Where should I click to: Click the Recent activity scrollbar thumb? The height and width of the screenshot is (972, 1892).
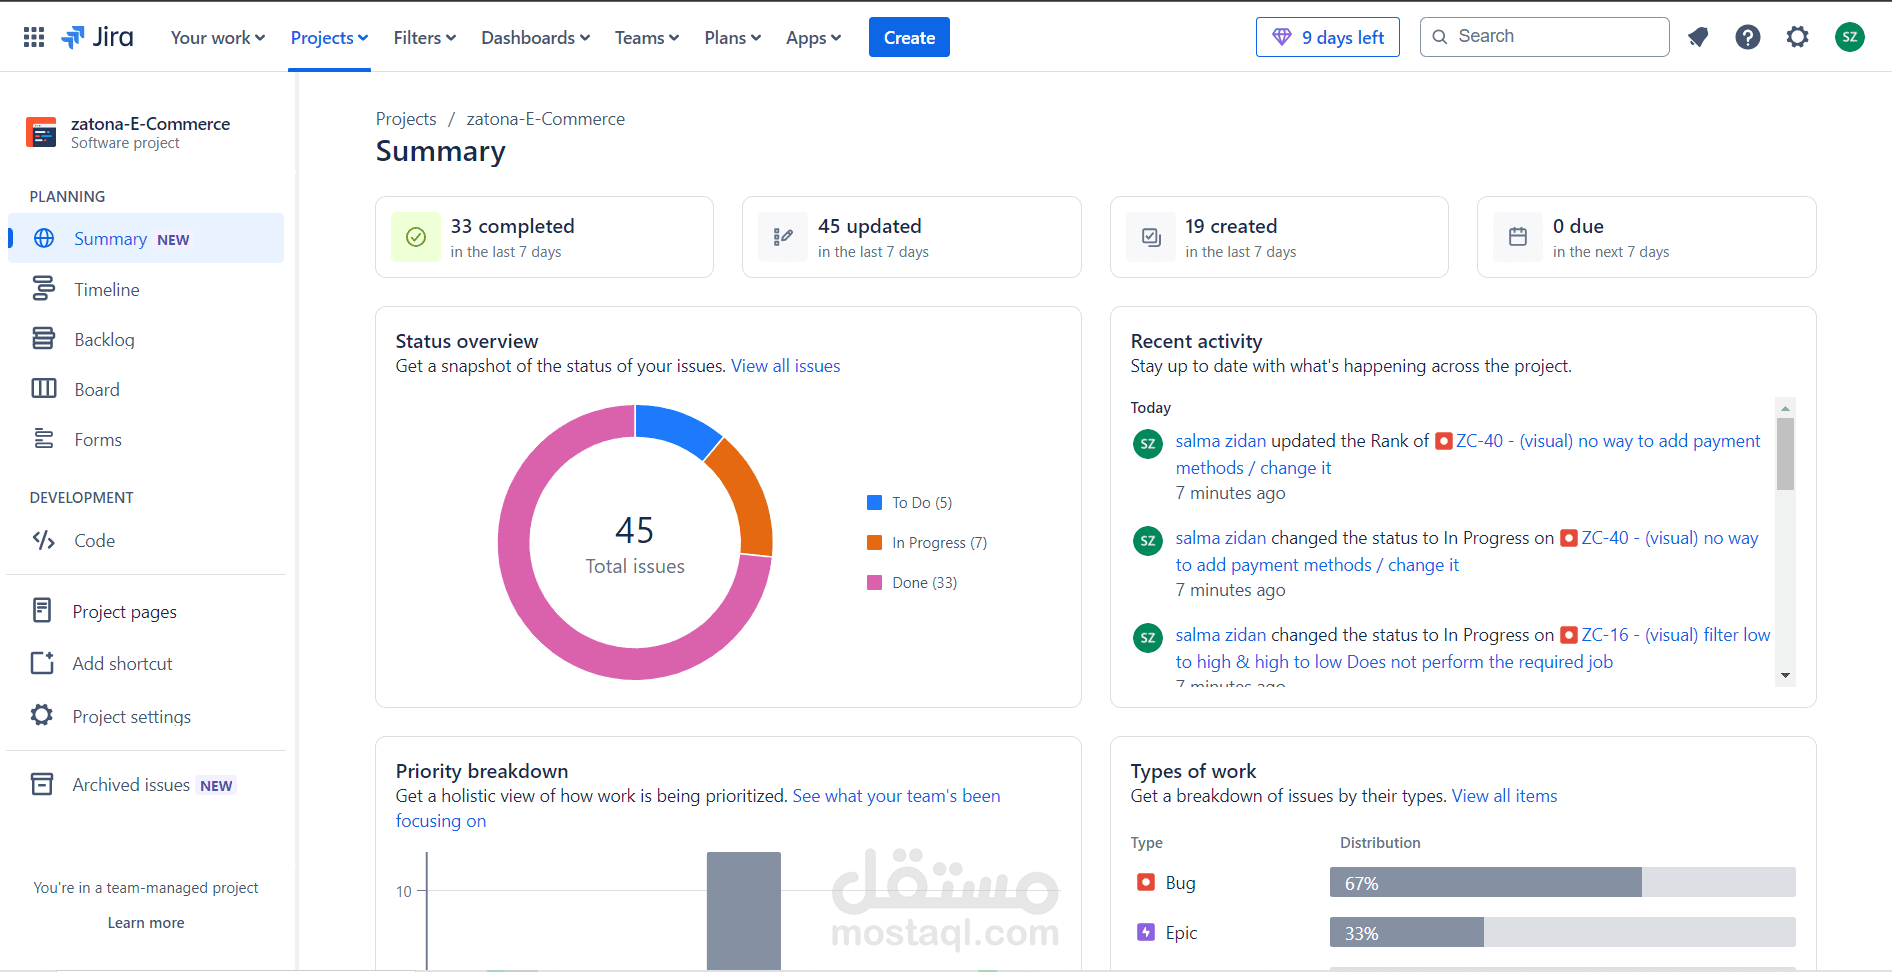point(1785,454)
